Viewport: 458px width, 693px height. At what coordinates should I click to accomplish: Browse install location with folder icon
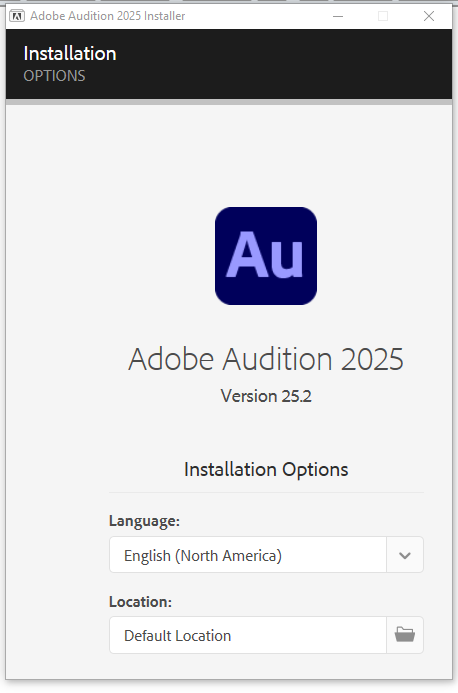tap(405, 635)
